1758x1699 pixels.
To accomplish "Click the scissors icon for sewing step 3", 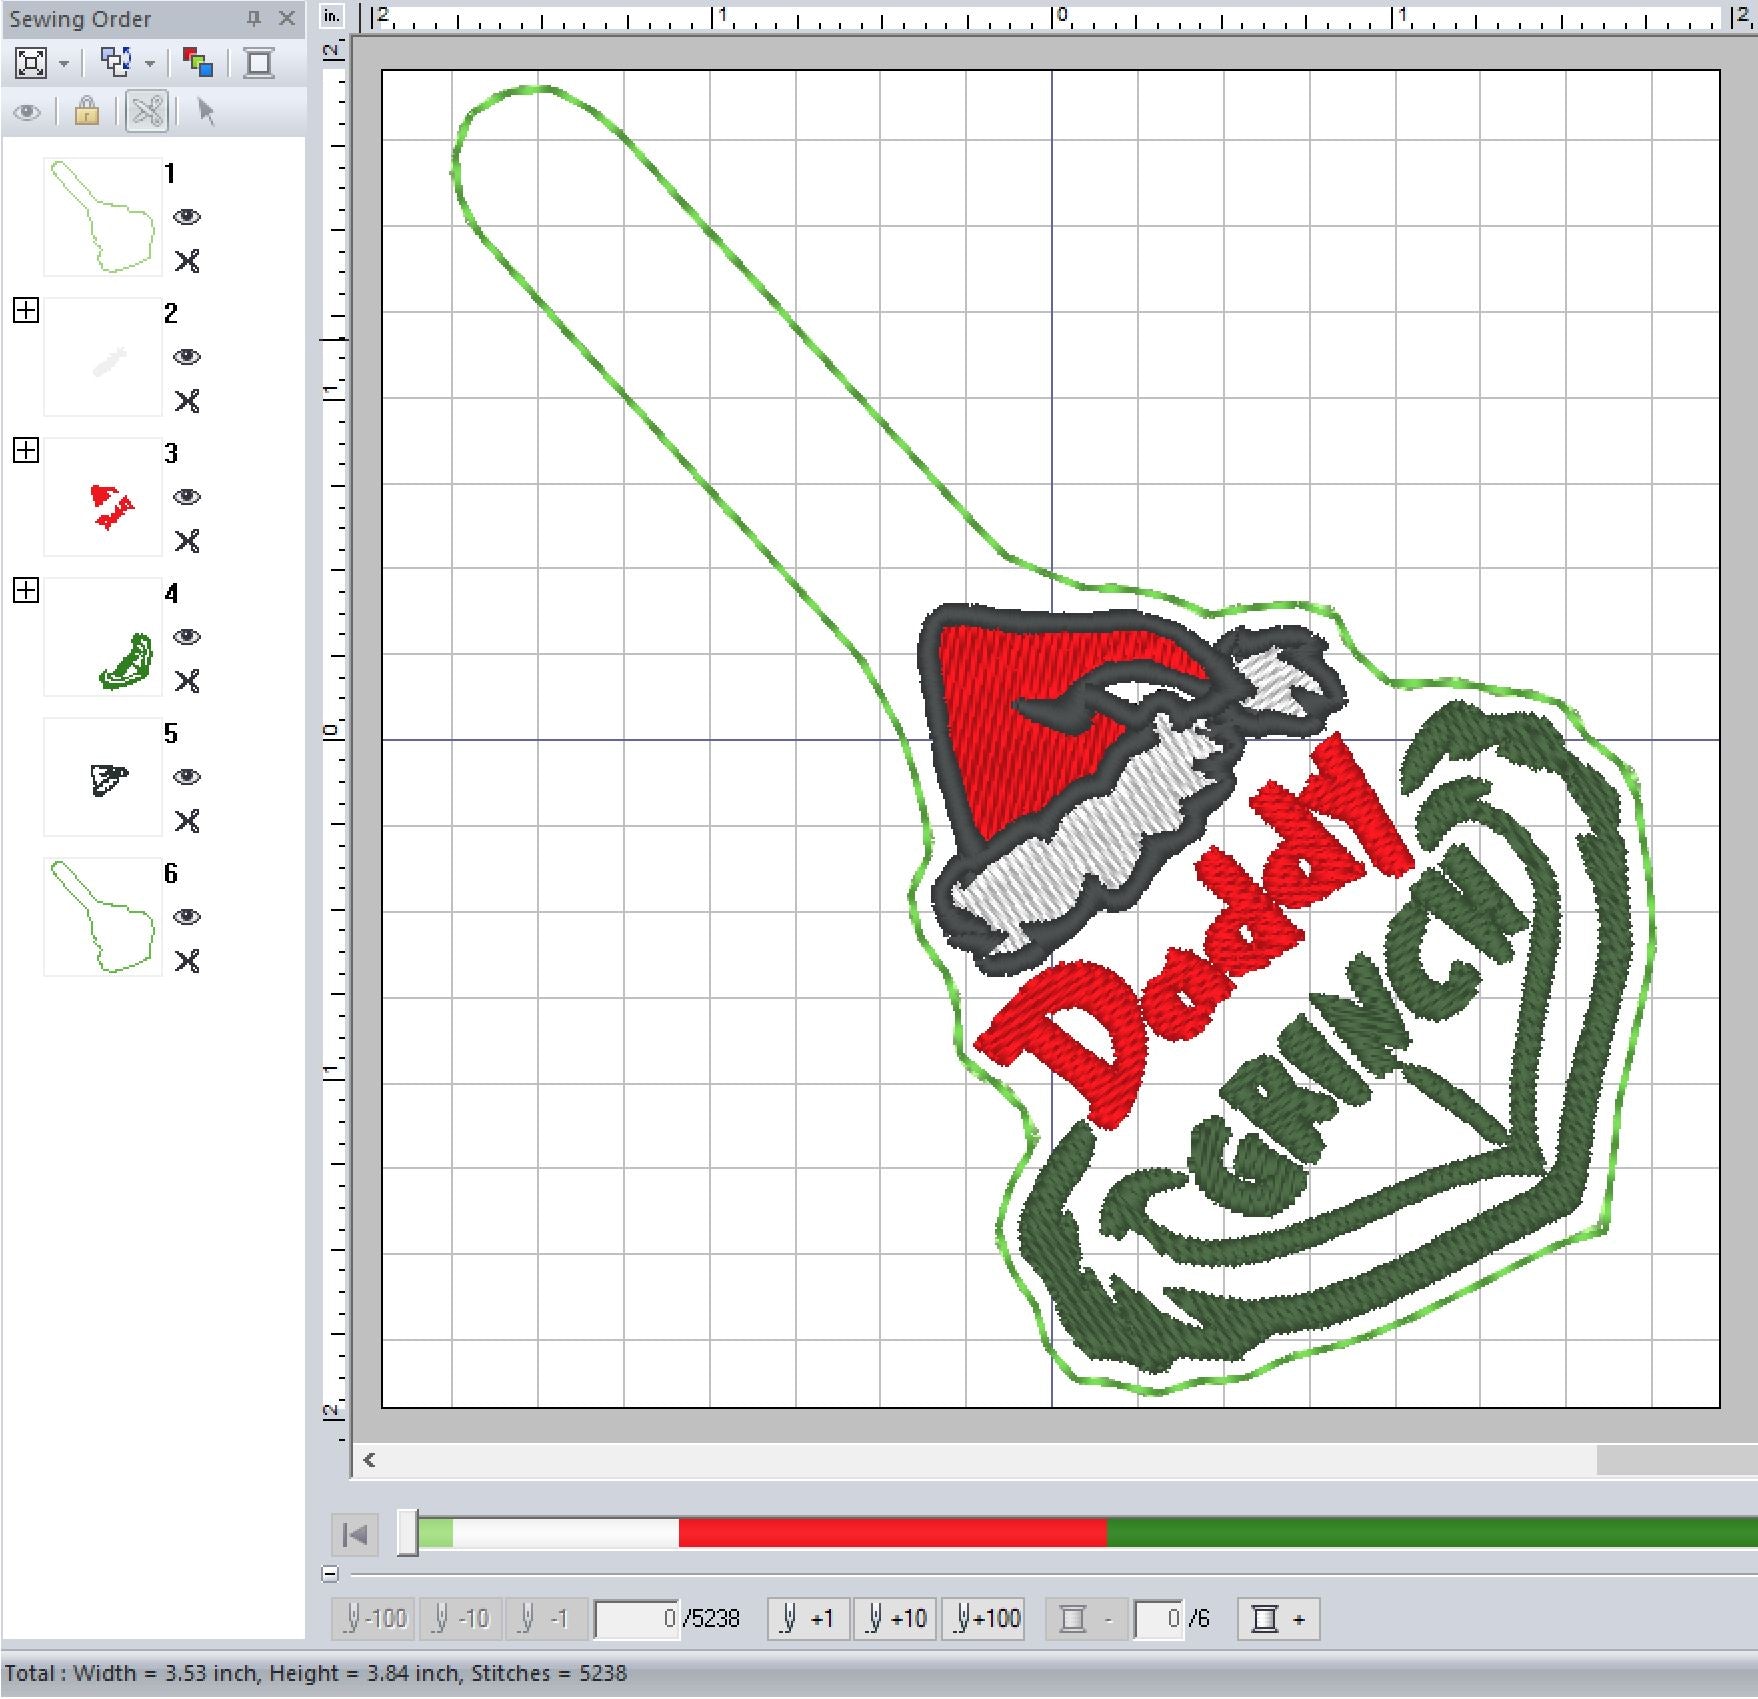I will tap(187, 541).
